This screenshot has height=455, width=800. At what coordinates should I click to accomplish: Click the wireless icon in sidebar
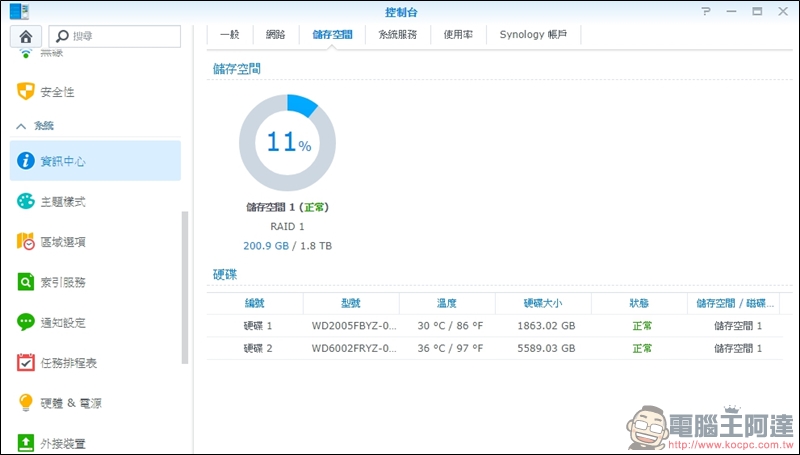pyautogui.click(x=26, y=53)
